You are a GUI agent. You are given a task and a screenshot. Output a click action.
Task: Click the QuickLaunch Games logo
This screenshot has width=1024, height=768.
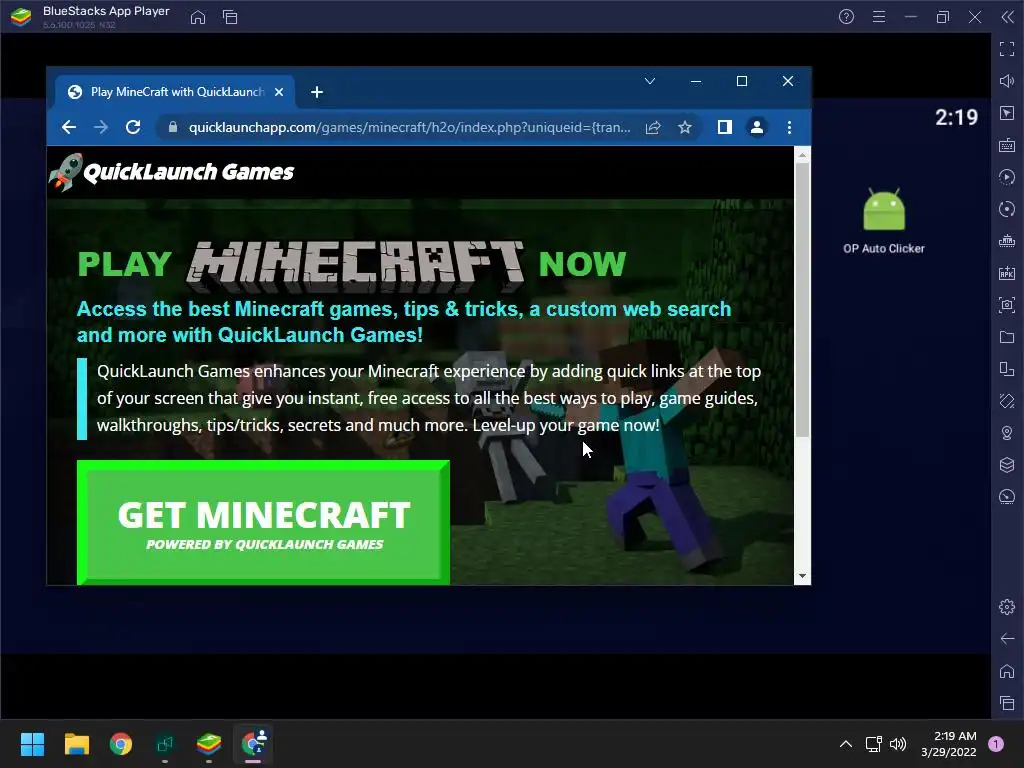coord(171,172)
